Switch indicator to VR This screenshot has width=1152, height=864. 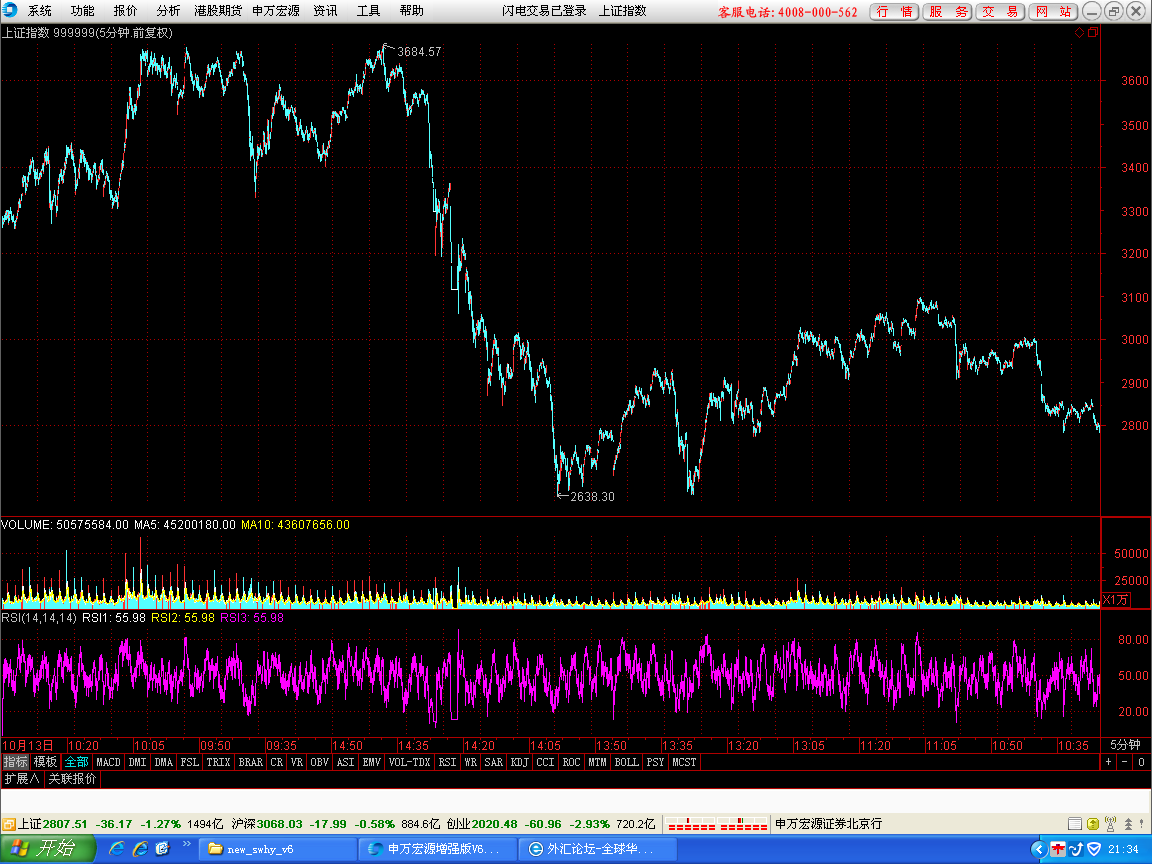[x=297, y=762]
